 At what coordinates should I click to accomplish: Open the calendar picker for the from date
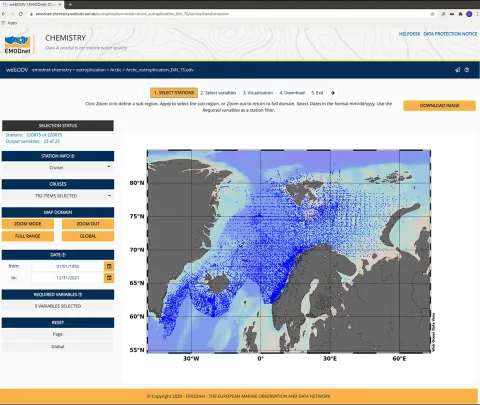pos(109,266)
